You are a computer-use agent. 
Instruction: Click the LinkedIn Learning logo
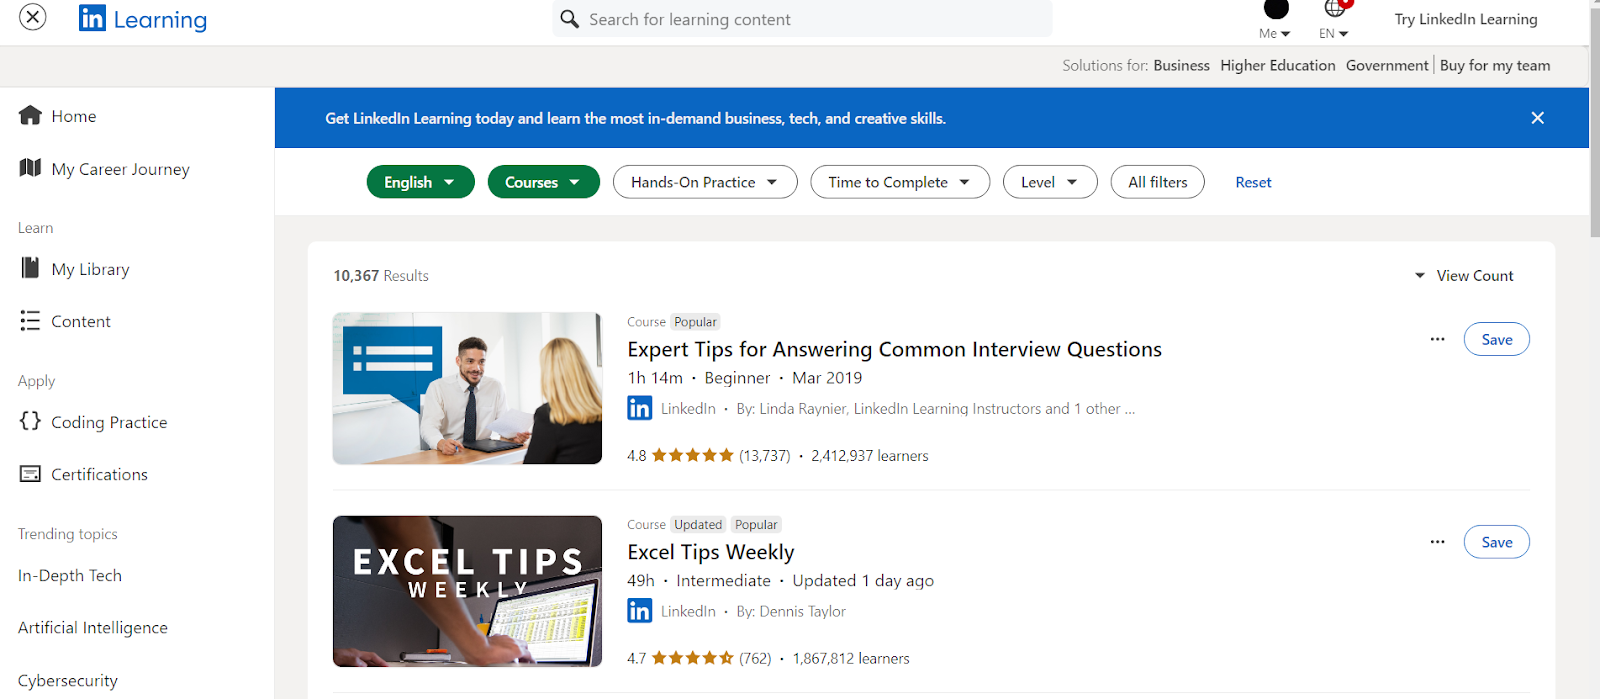coord(143,19)
